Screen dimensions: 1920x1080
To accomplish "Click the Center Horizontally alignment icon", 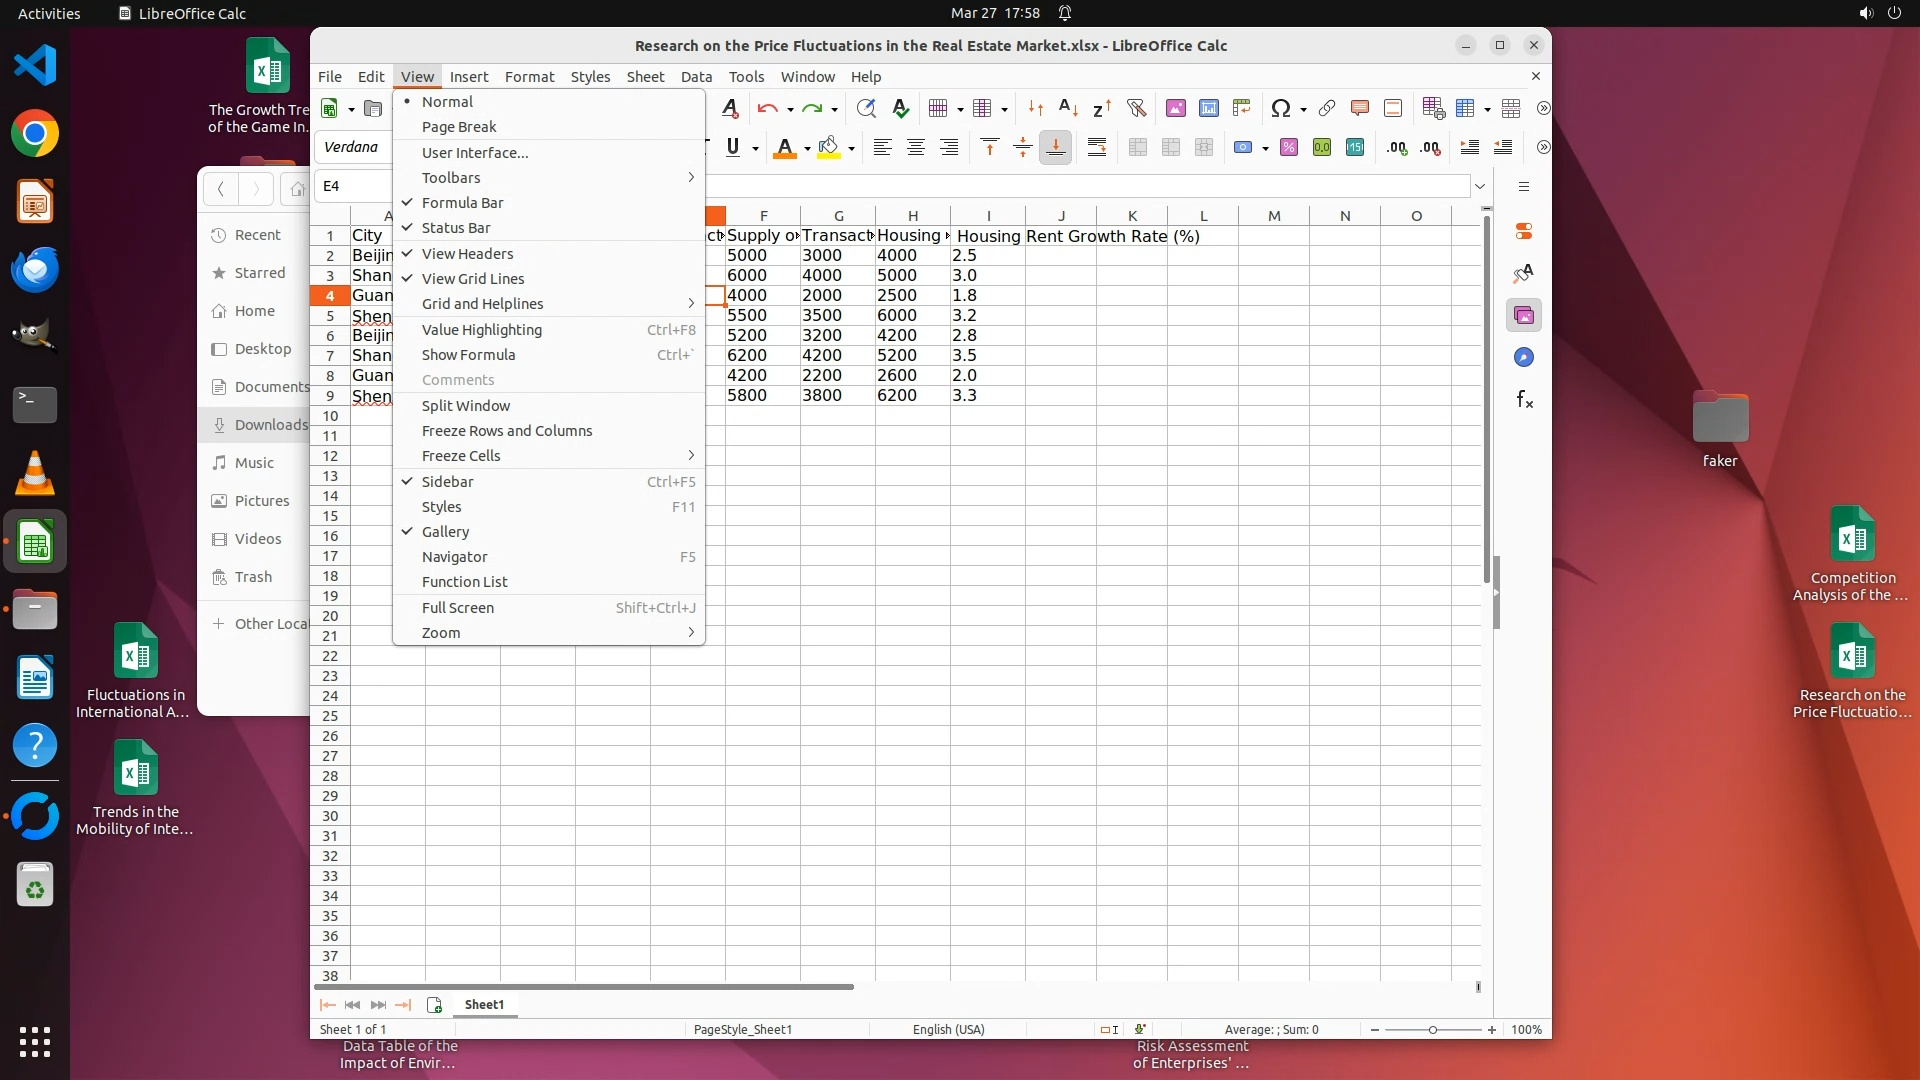I will click(x=915, y=148).
